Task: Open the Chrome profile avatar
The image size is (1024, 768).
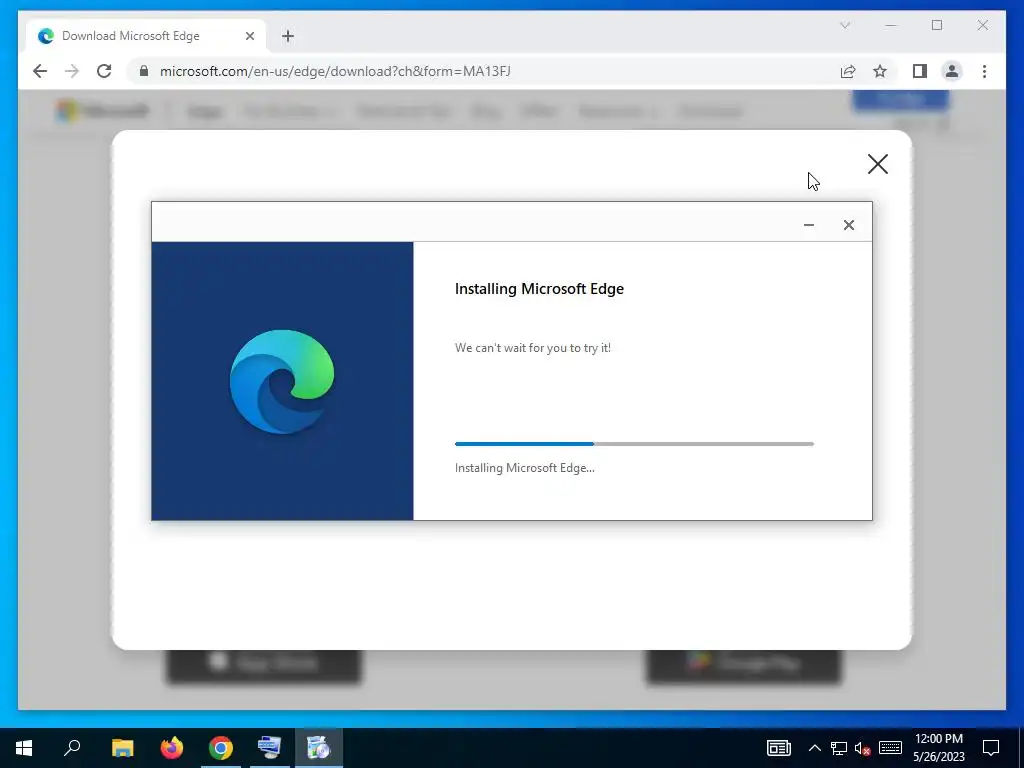Action: [x=952, y=71]
